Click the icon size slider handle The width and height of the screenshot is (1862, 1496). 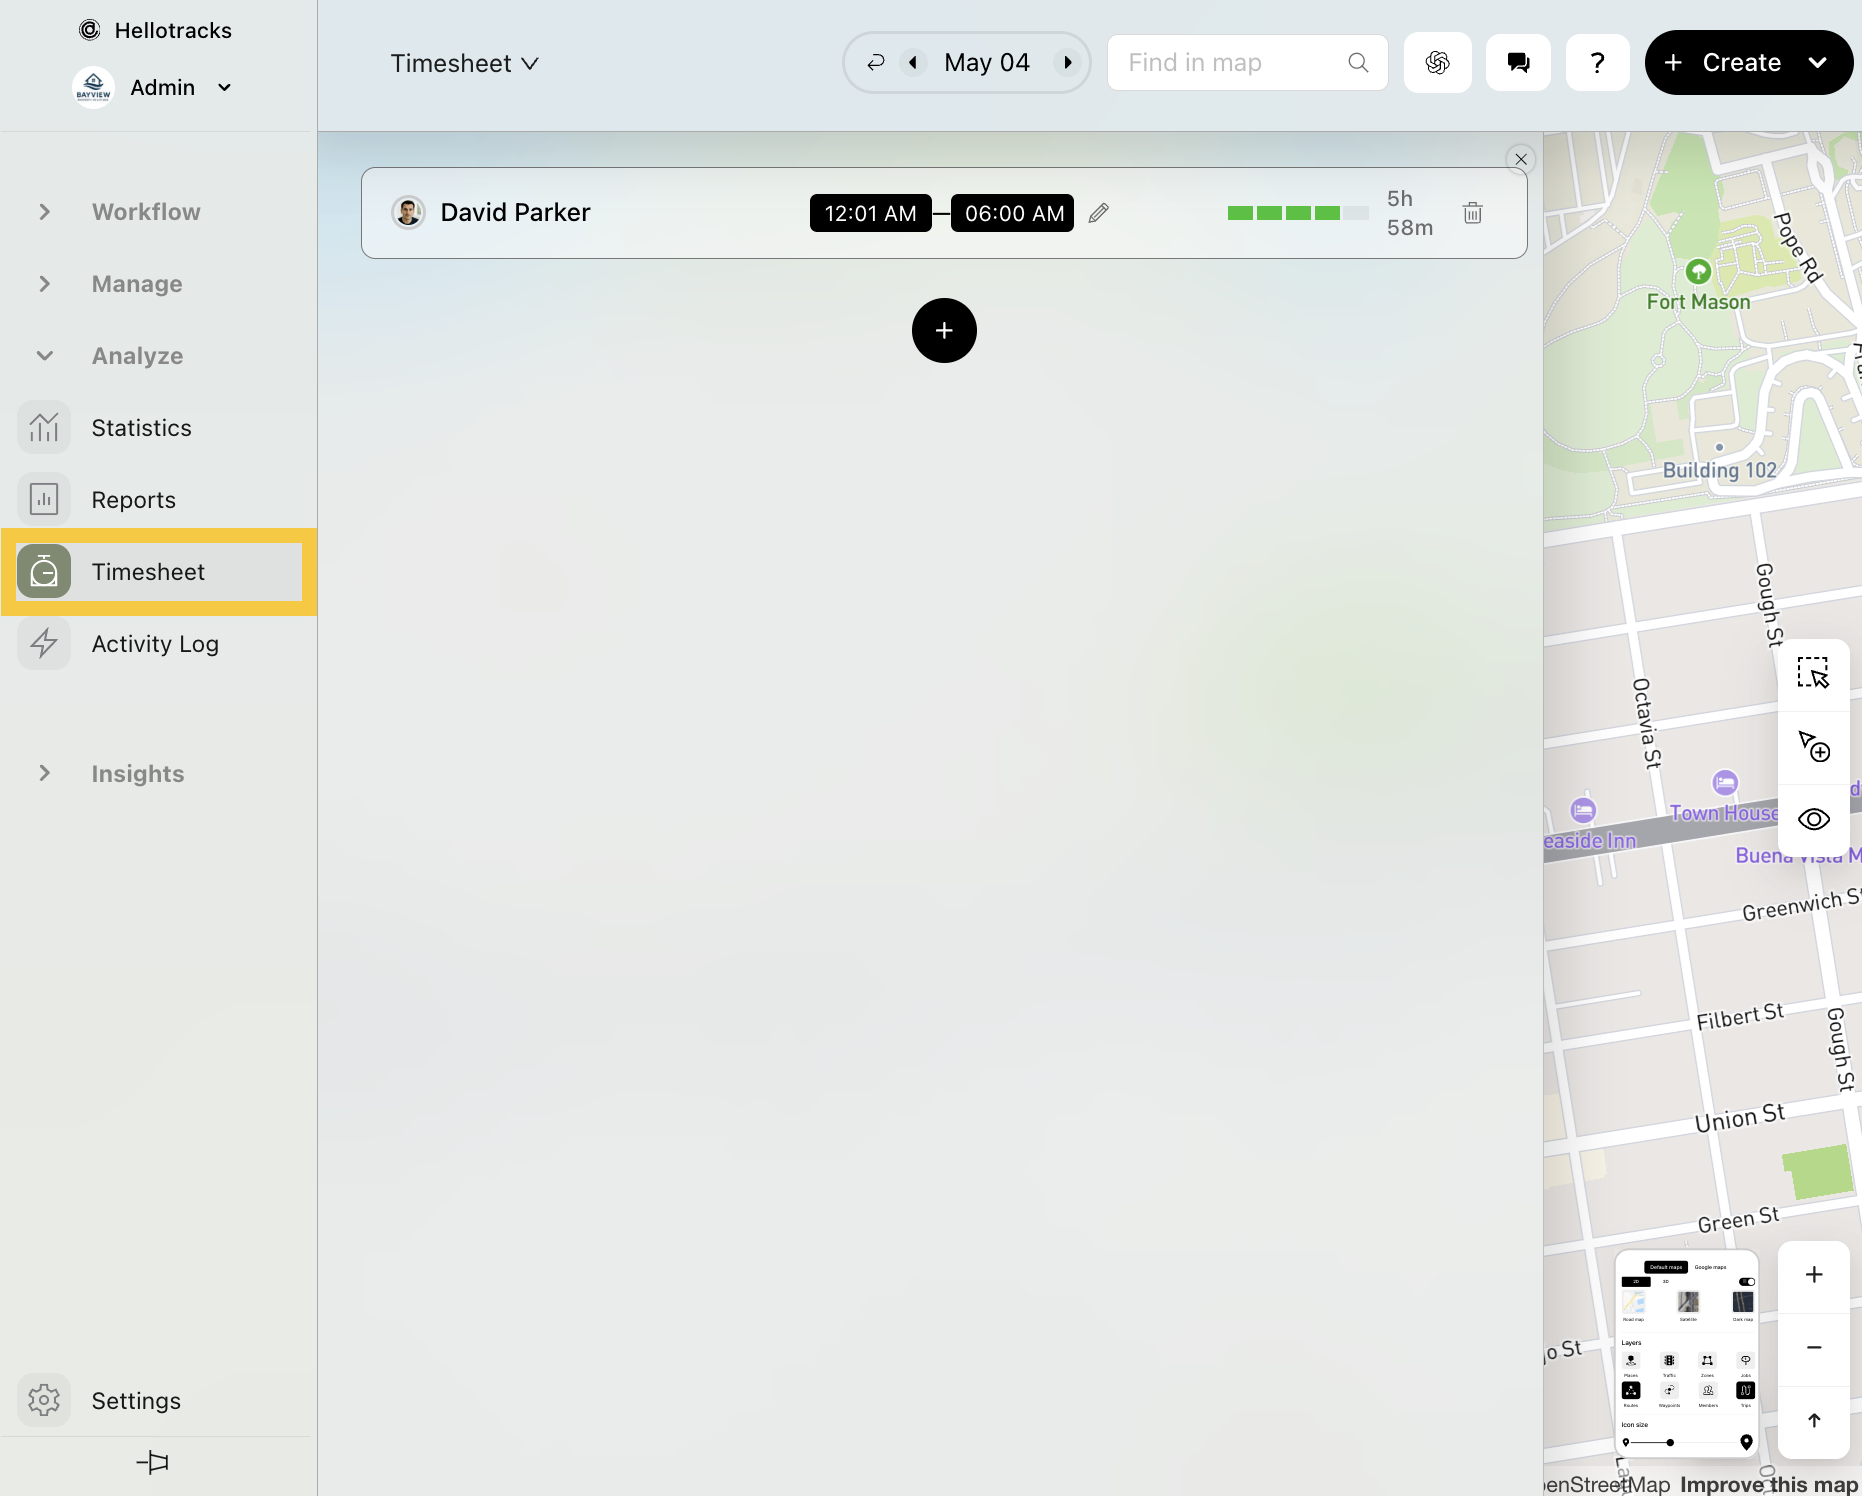[x=1670, y=1442]
